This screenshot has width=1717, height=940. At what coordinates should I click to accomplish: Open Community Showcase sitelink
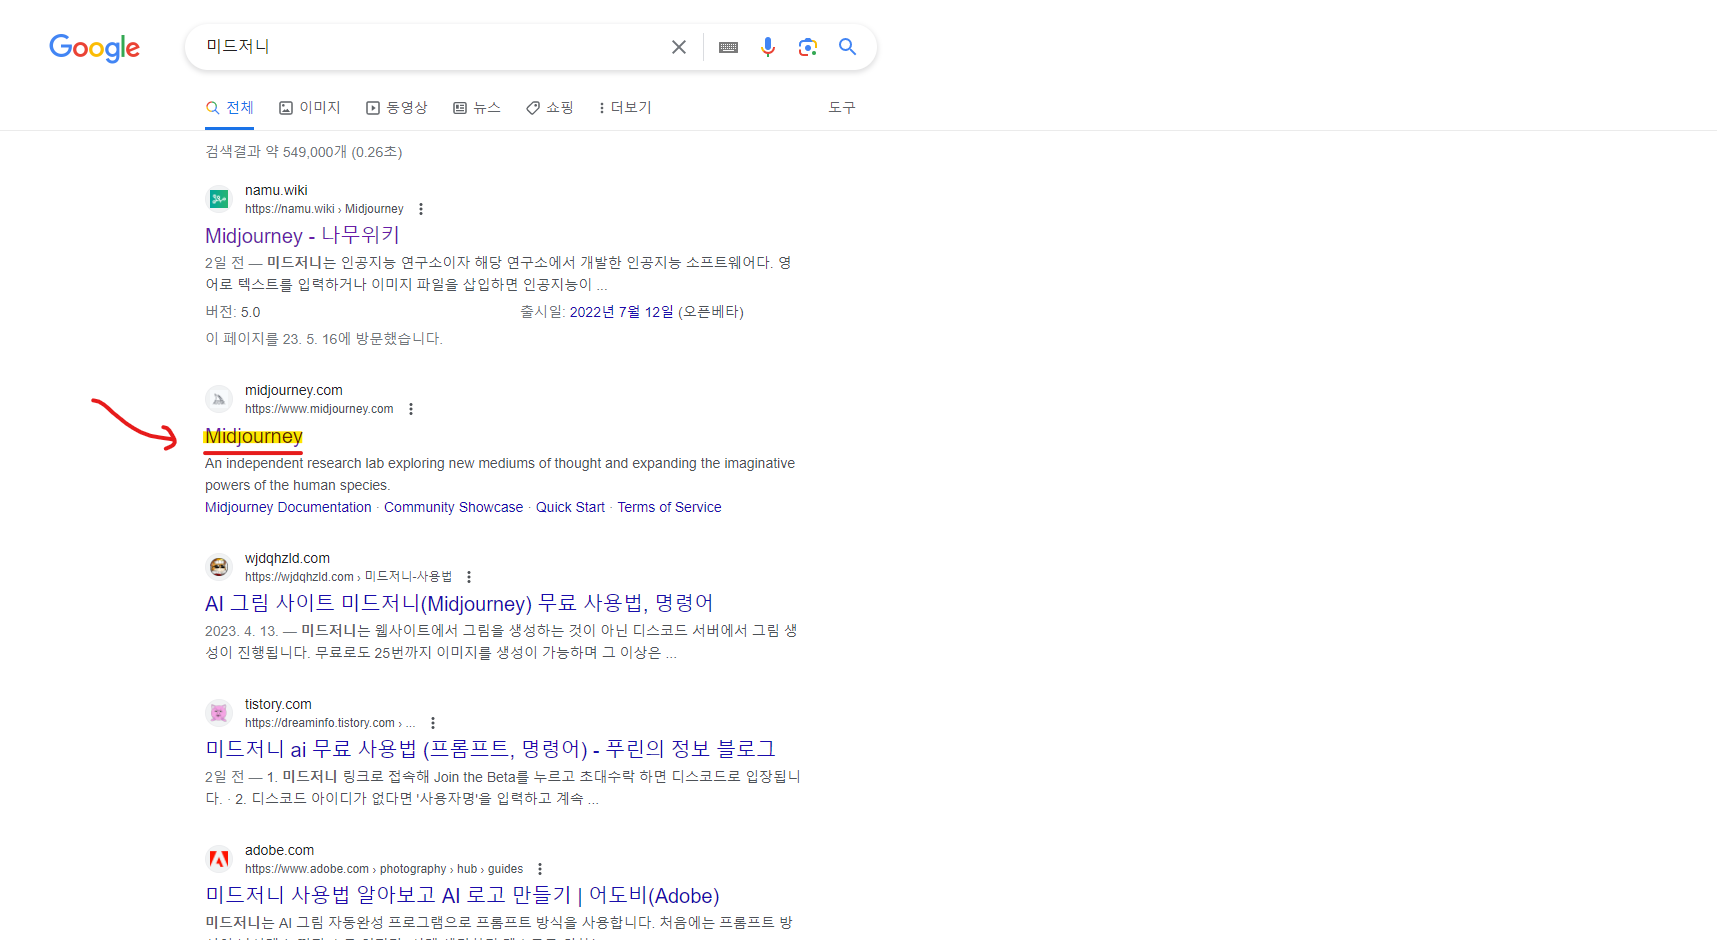pyautogui.click(x=453, y=508)
